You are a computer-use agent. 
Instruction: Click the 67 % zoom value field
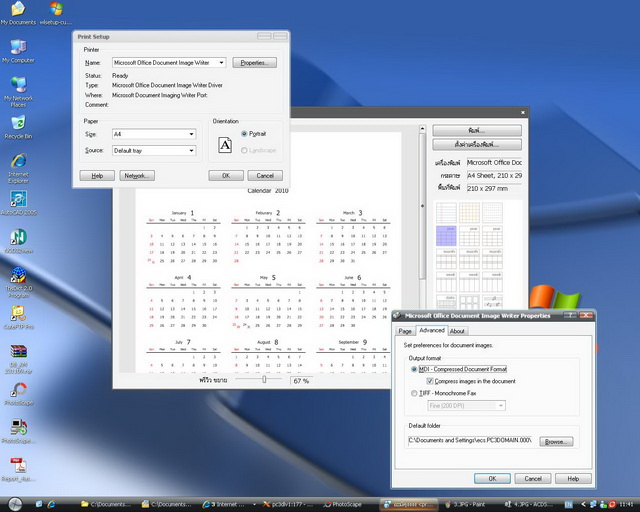tap(301, 381)
